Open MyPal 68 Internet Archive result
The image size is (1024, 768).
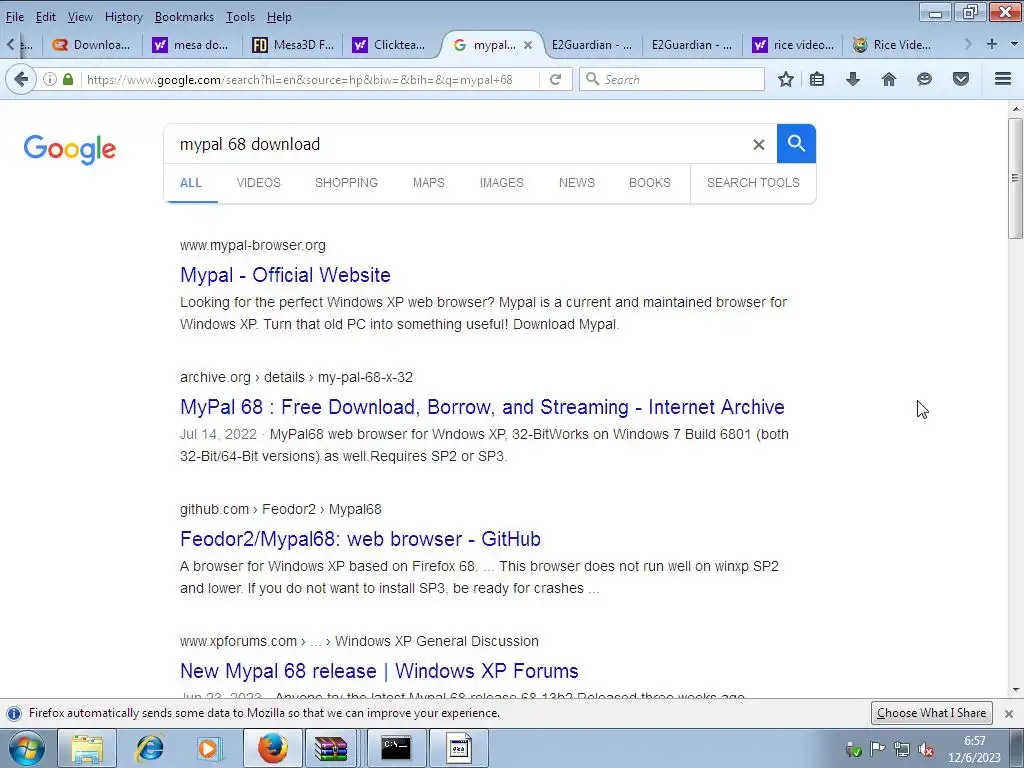(x=482, y=407)
